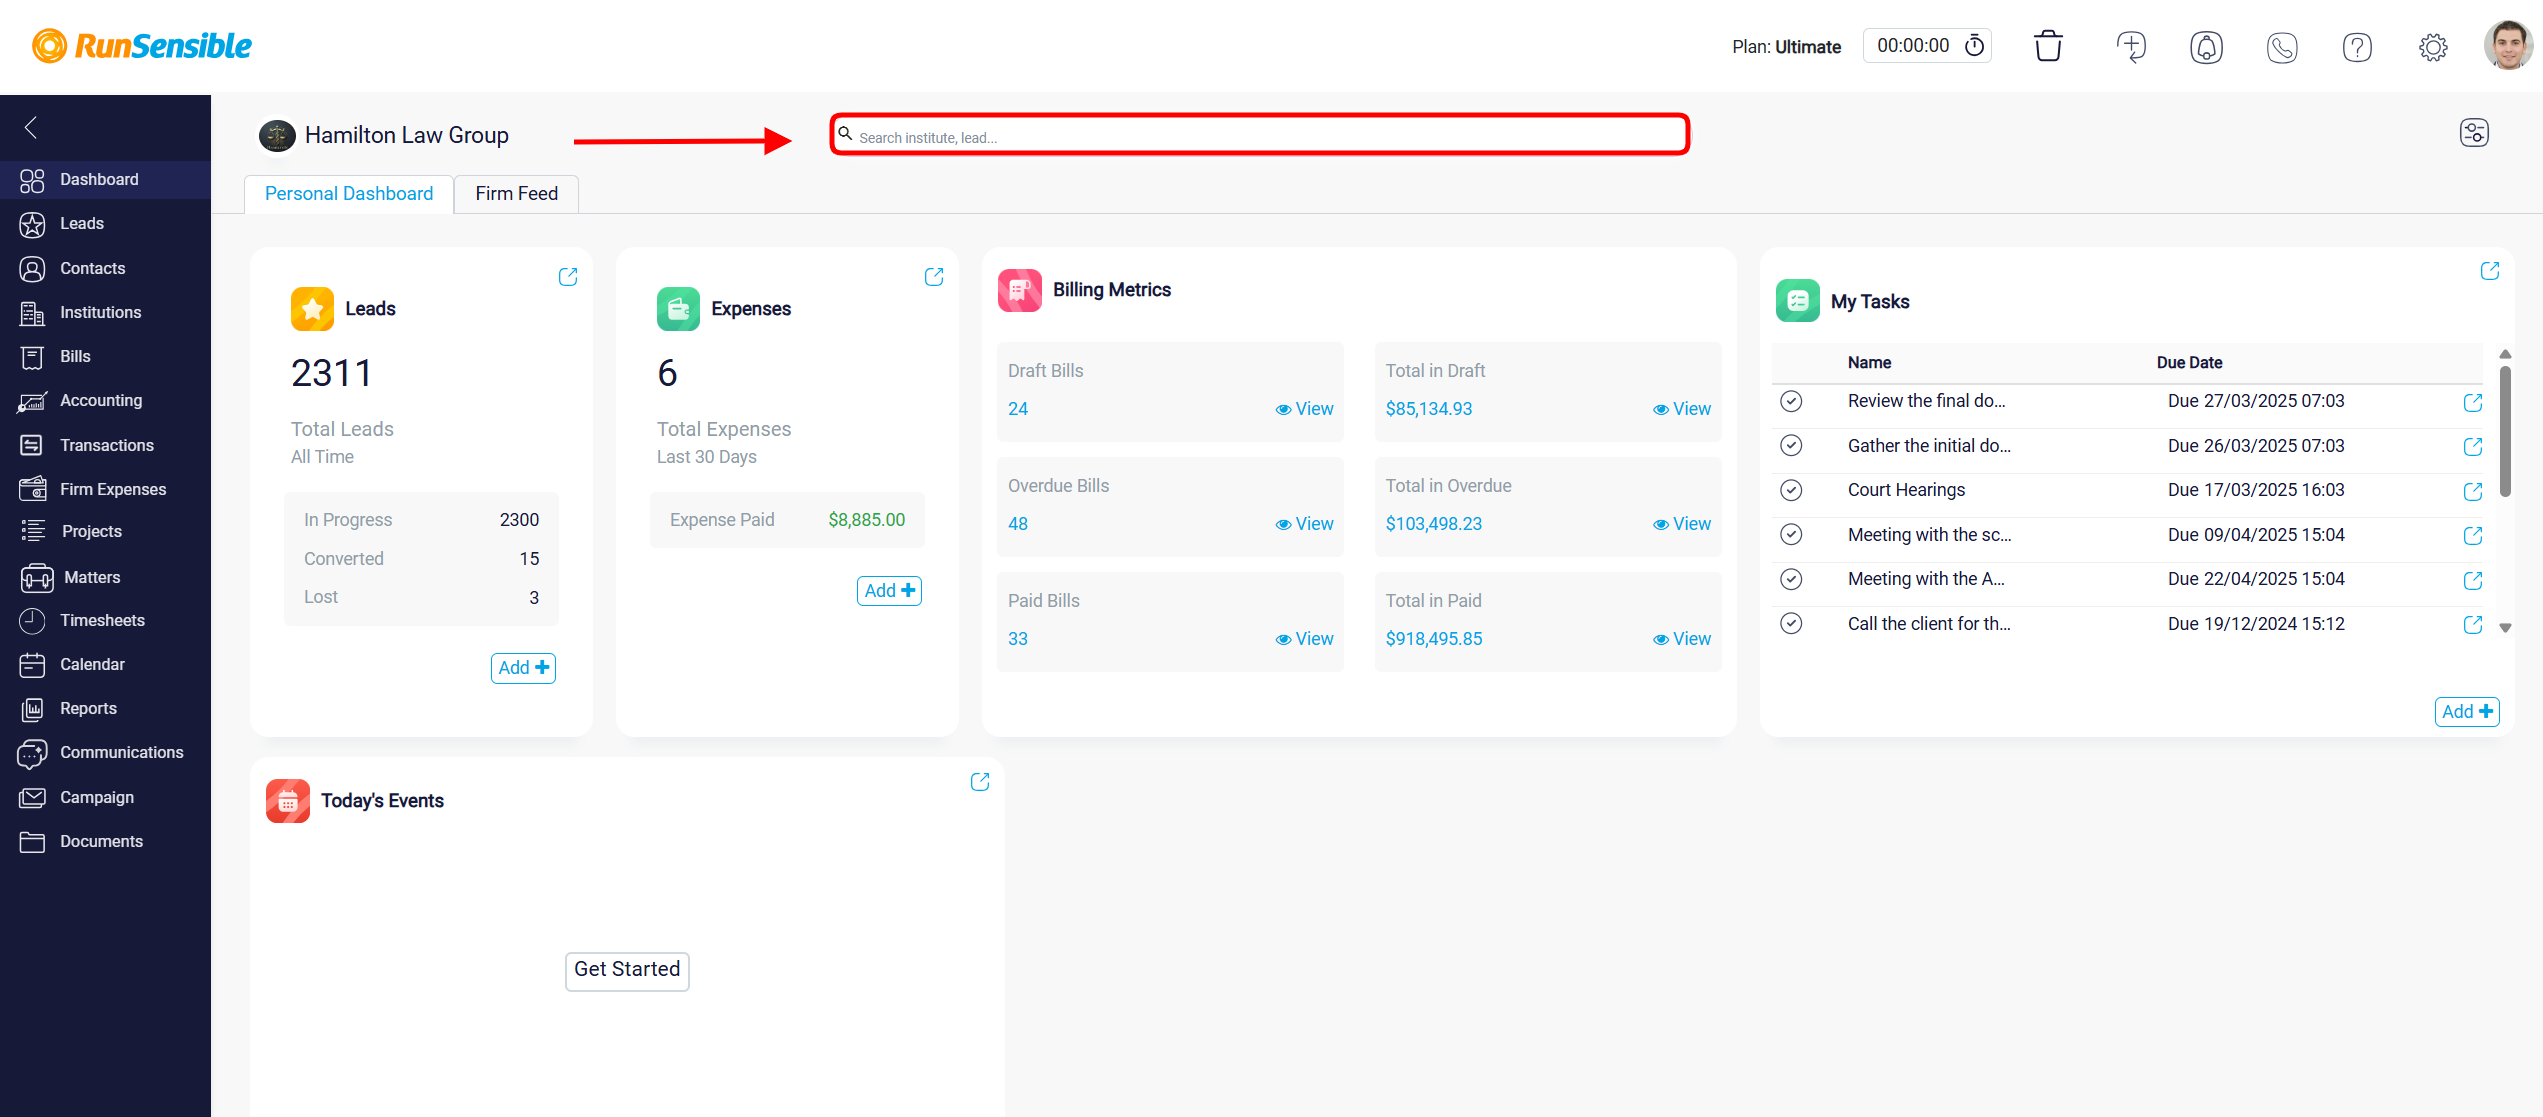View the Total in Paid details
2543x1117 pixels.
(1682, 639)
